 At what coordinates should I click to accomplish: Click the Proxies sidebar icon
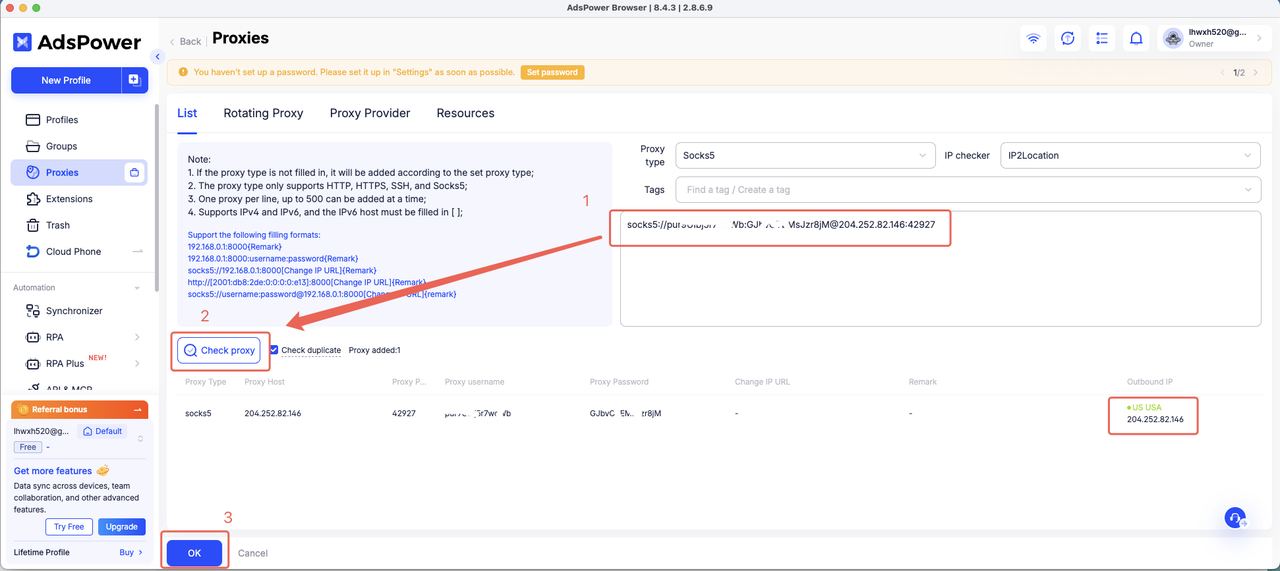(32, 172)
